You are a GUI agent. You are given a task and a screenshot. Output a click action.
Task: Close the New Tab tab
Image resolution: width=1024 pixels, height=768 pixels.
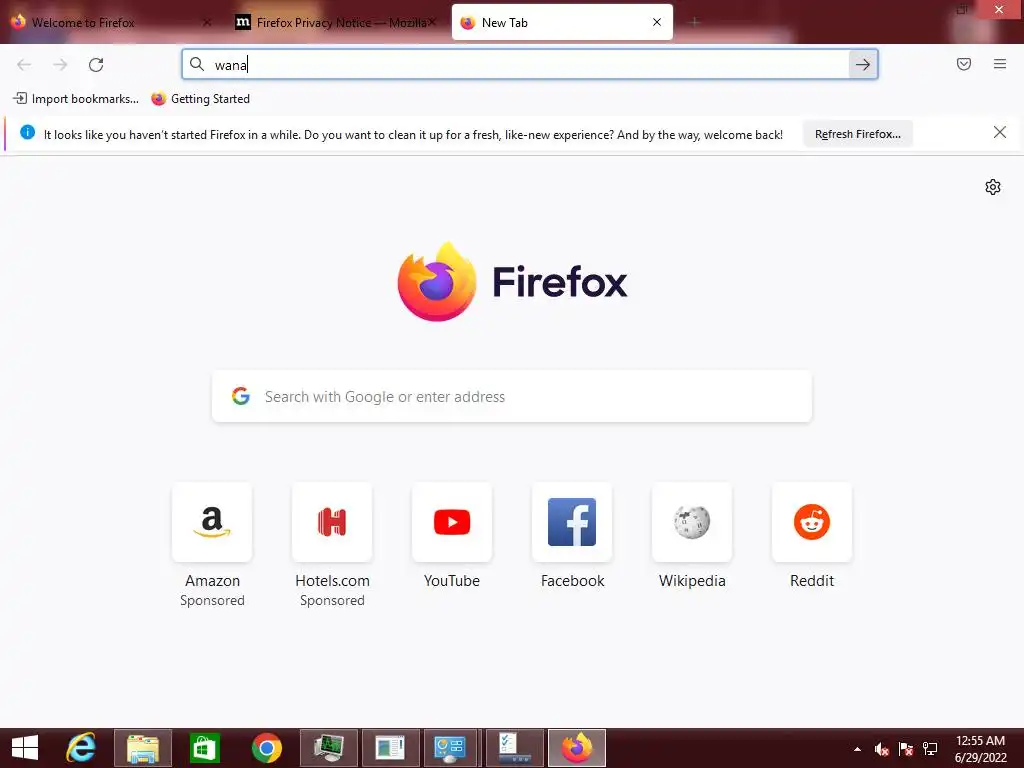(x=657, y=22)
